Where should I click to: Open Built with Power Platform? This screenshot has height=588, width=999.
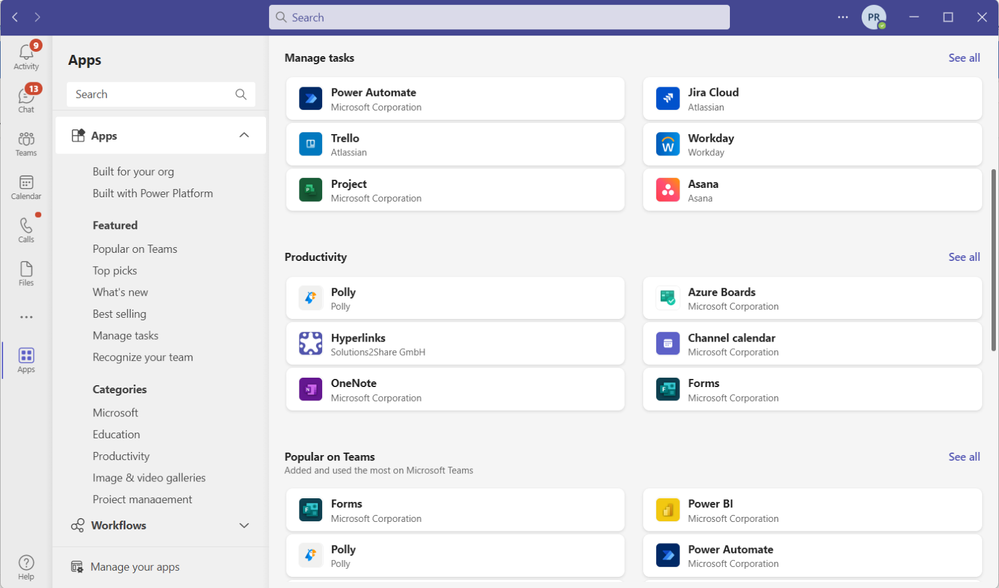[153, 193]
